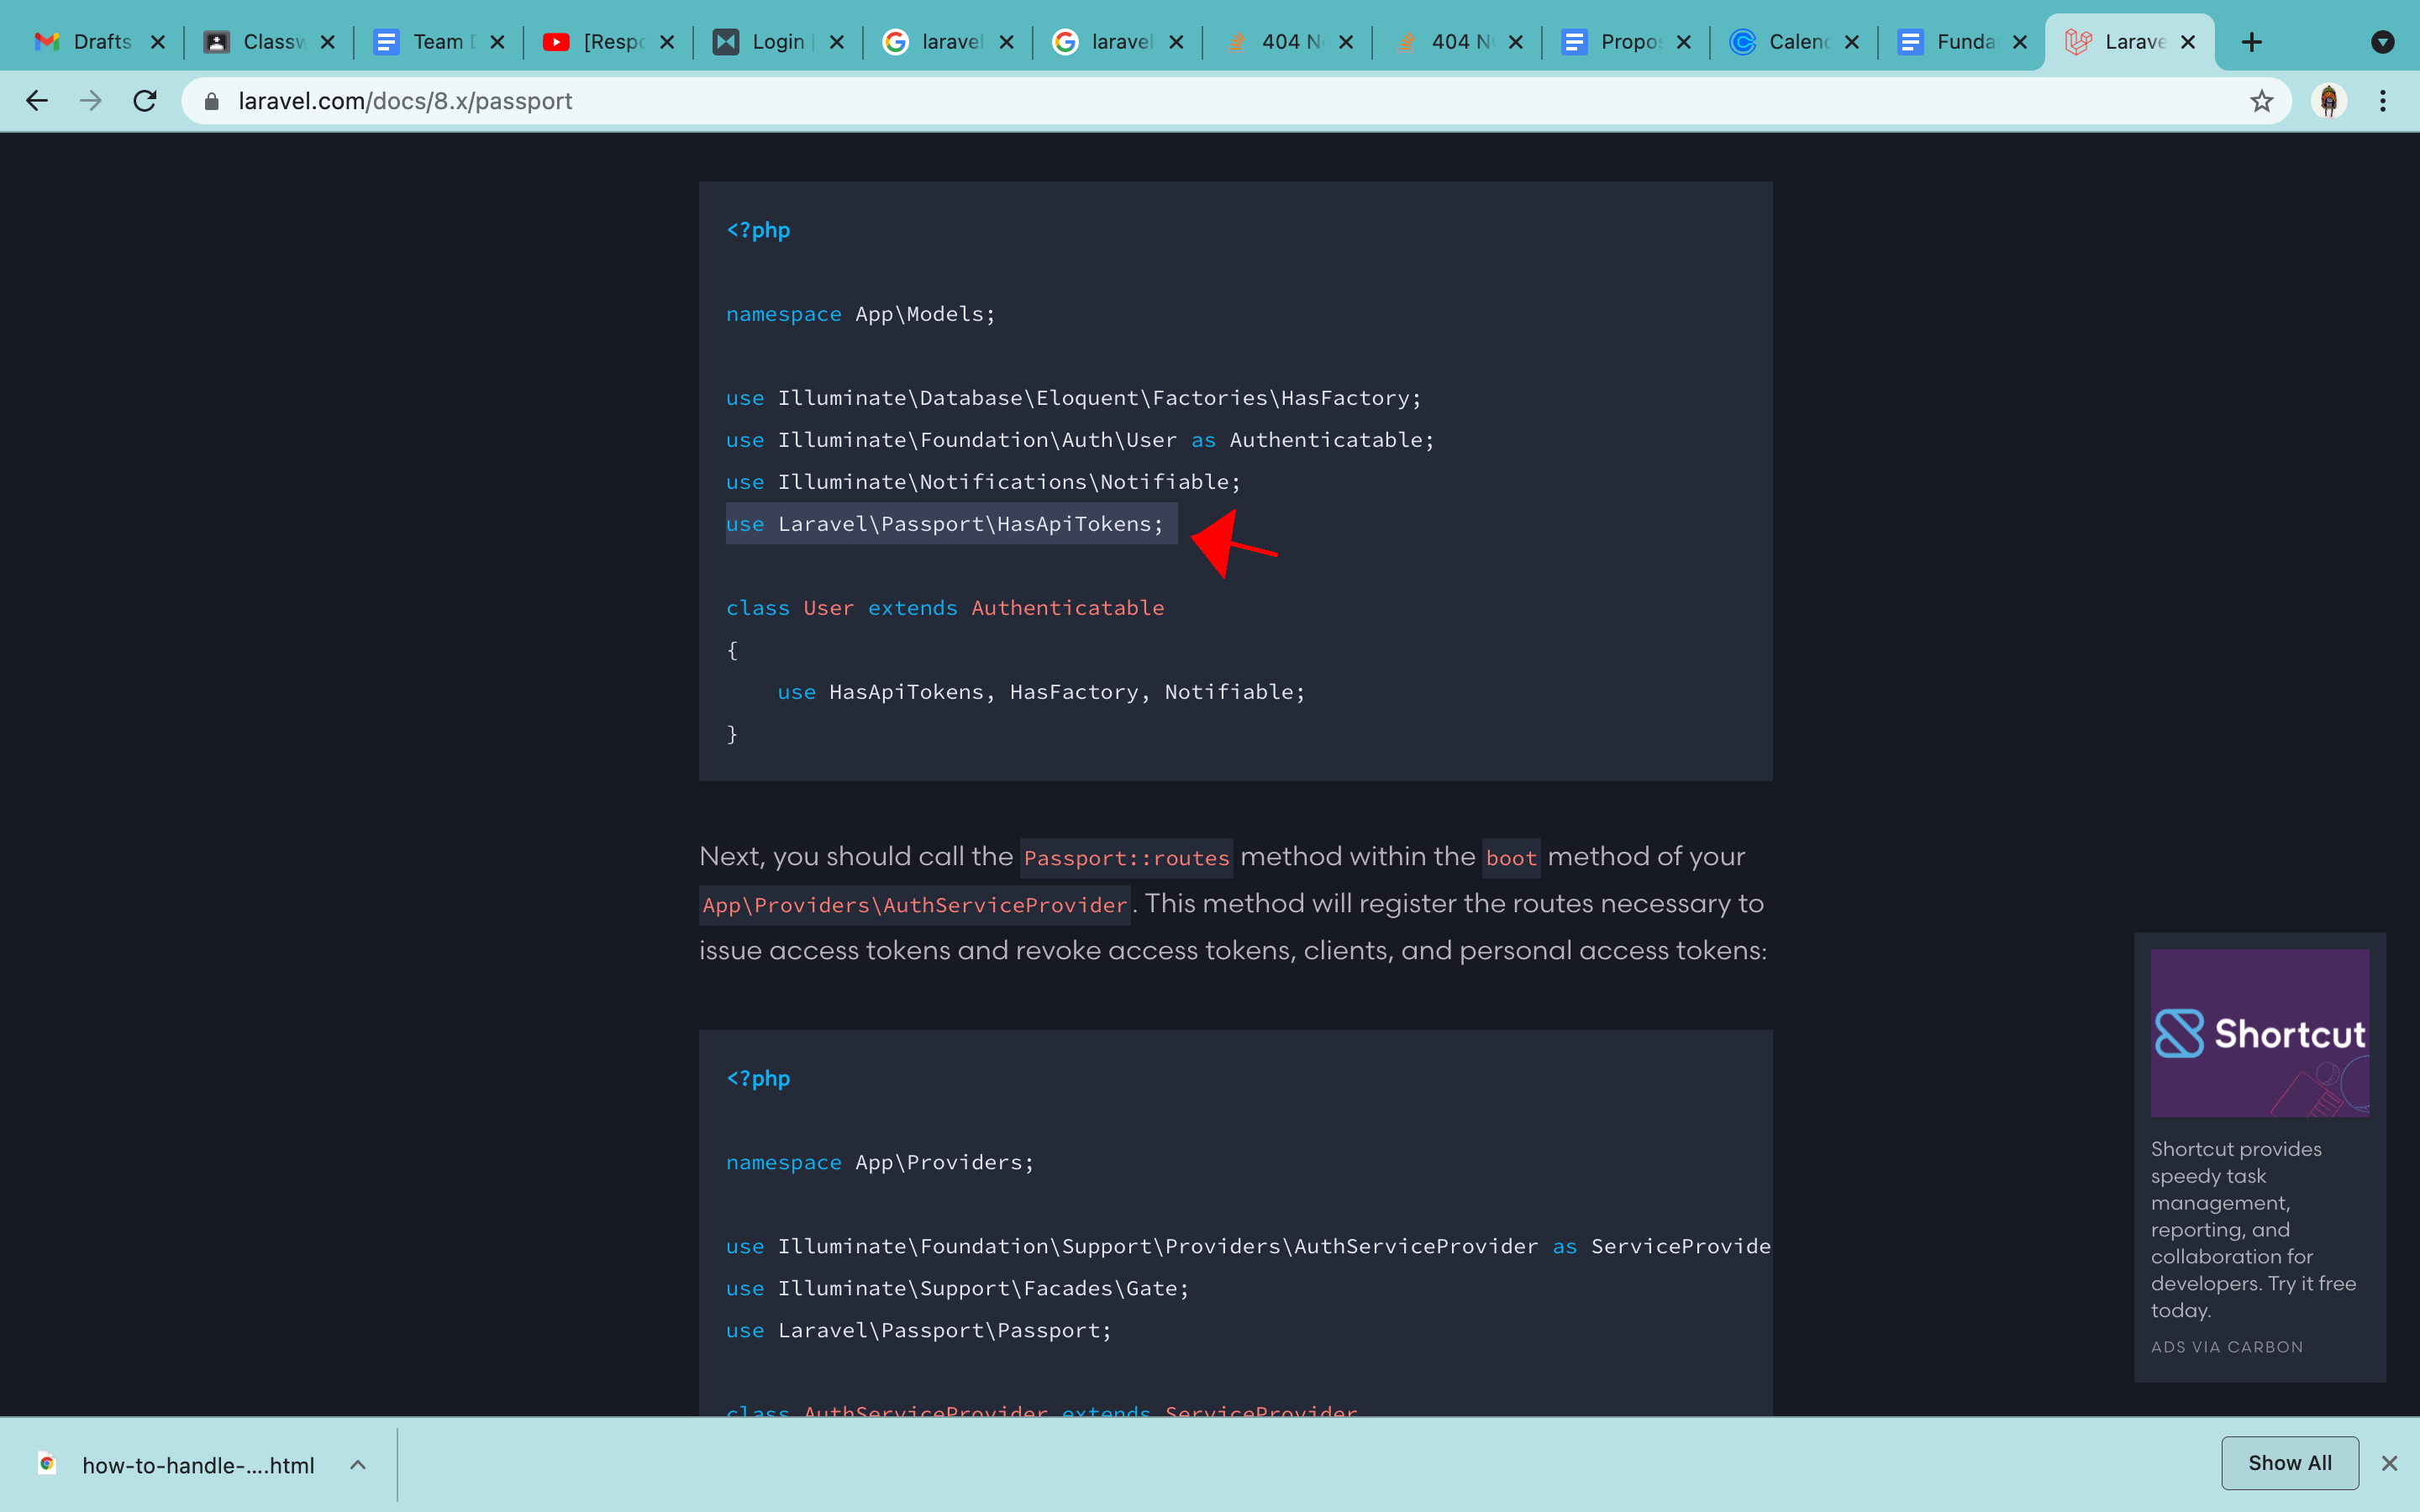Open the Shortcut ad image
Viewport: 2420px width, 1512px height.
click(x=2260, y=1033)
